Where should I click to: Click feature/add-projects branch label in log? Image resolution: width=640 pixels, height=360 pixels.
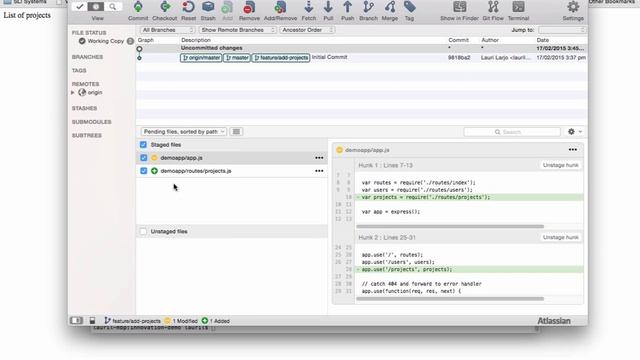(281, 58)
